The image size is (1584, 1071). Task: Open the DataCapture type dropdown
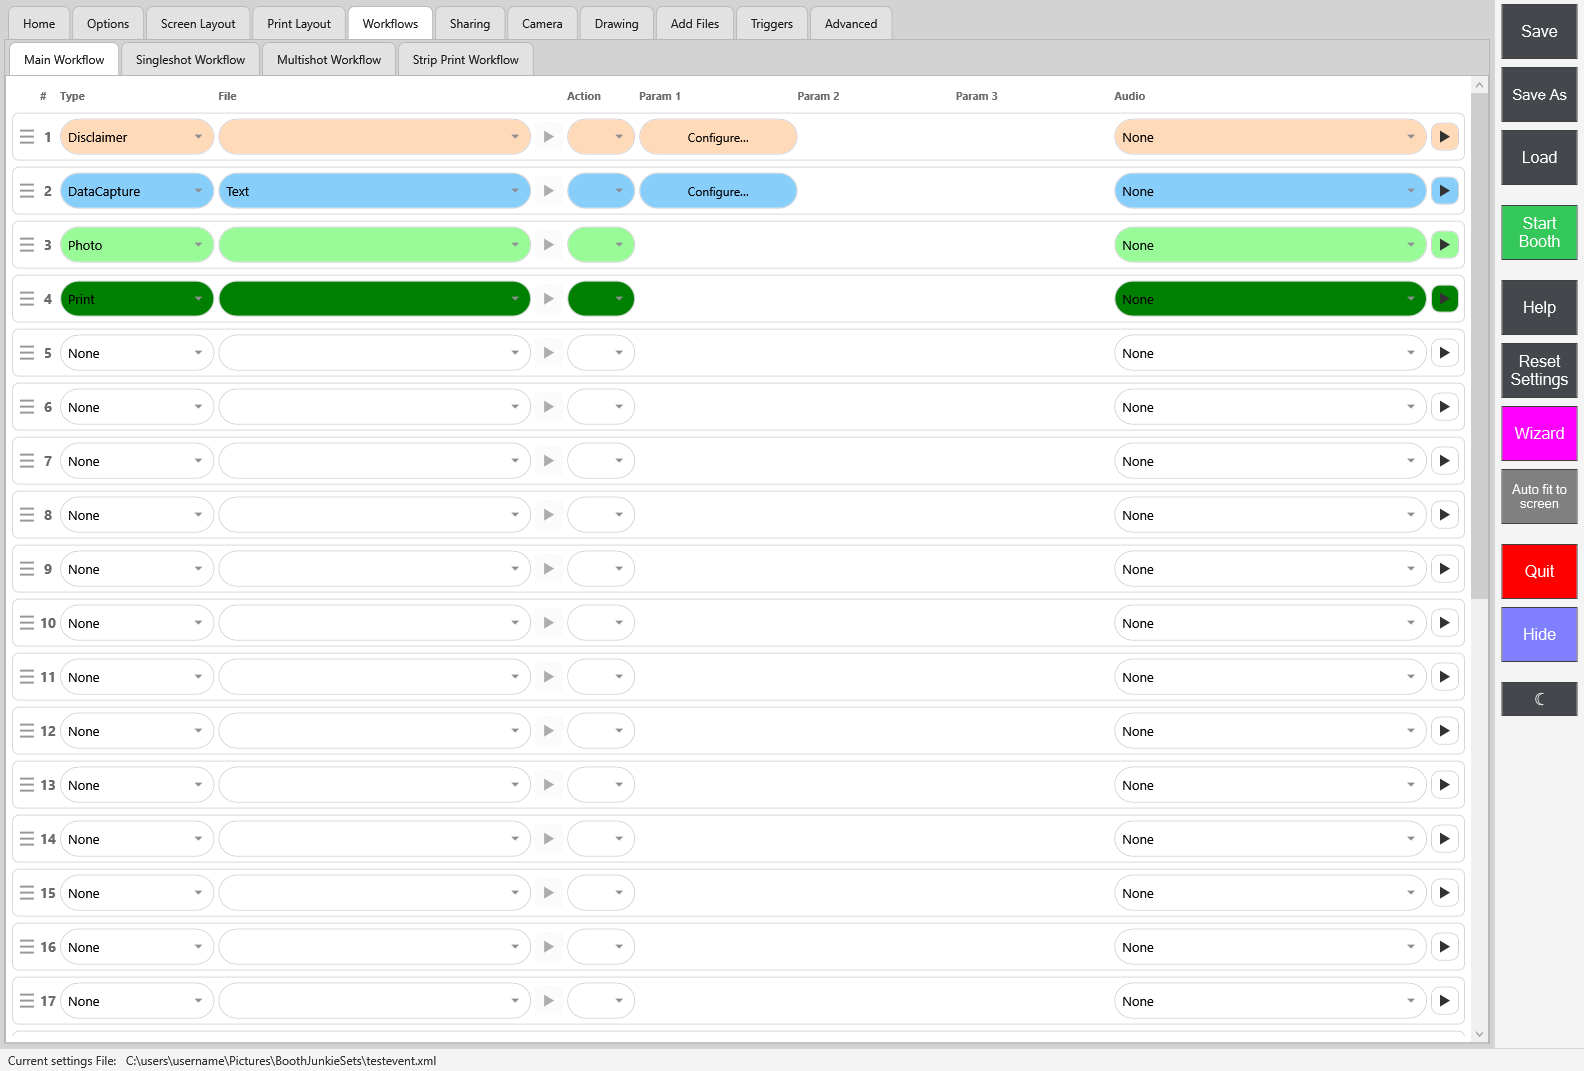[x=137, y=191]
